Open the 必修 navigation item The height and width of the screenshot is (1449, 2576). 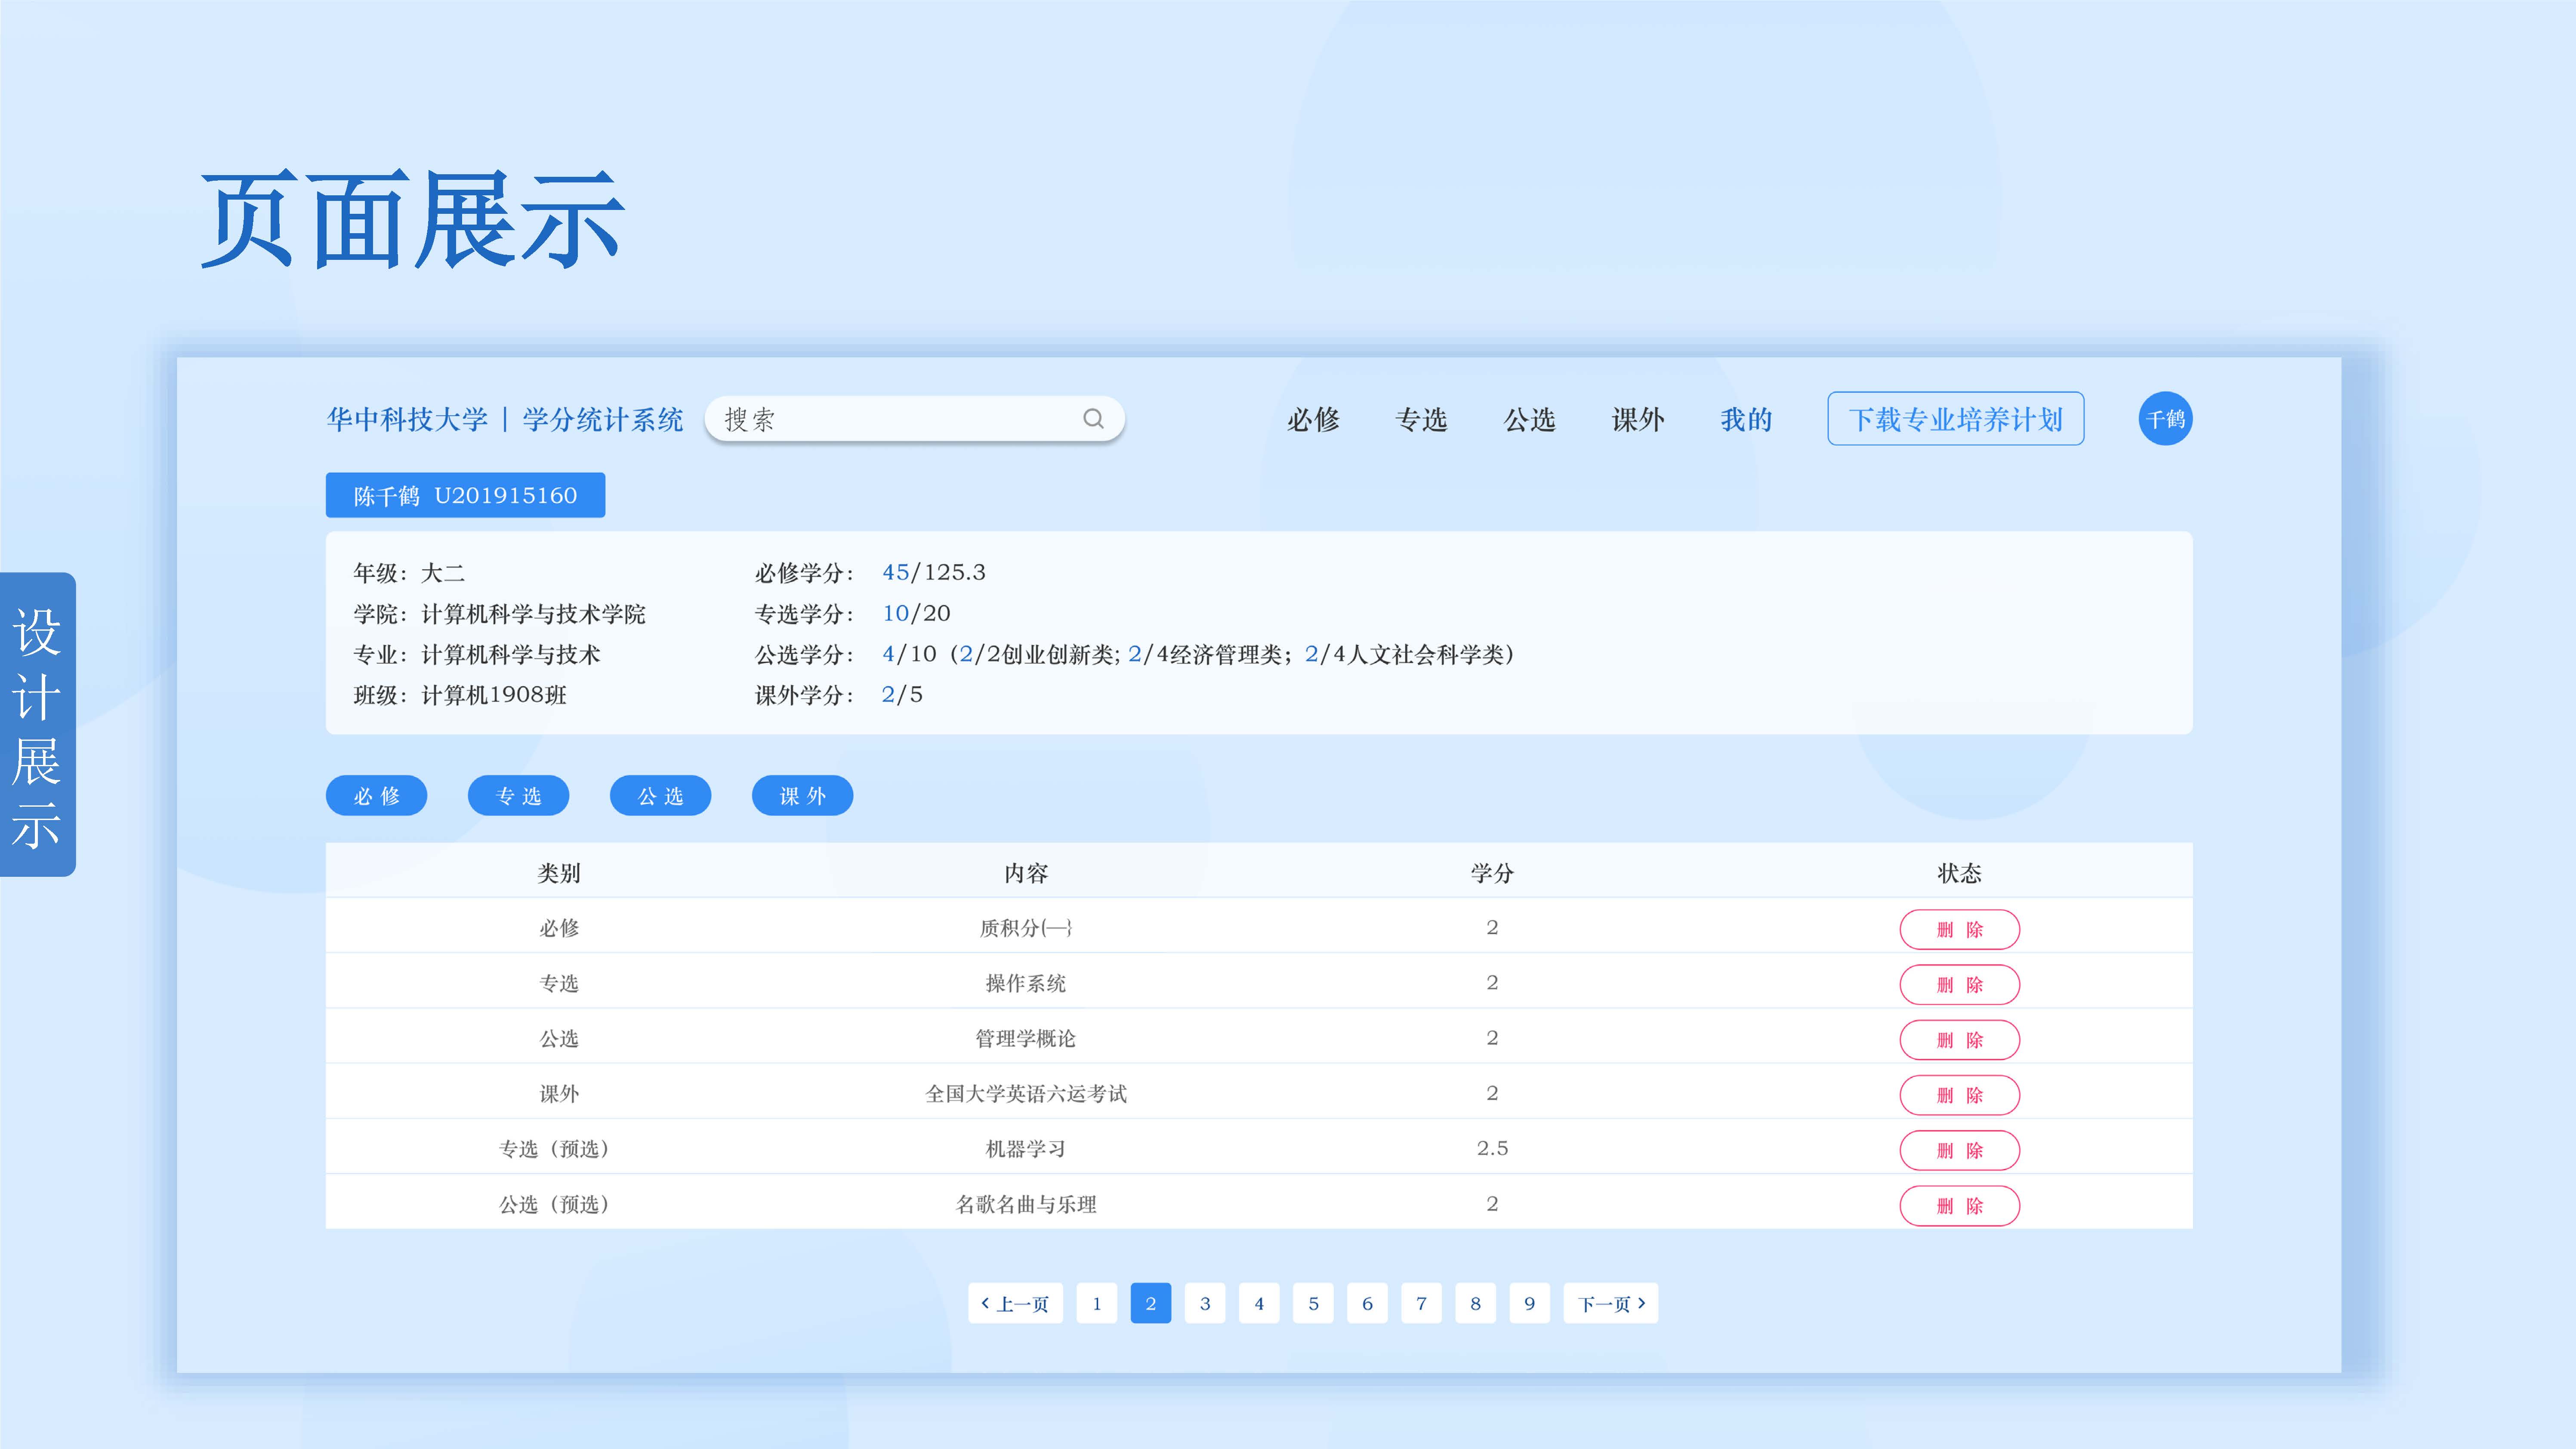pos(1313,420)
